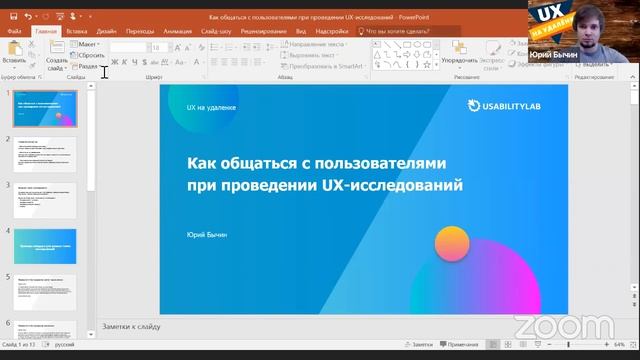The height and width of the screenshot is (360, 640).
Task: Toggle bold (Ж) formatting
Action: click(114, 62)
